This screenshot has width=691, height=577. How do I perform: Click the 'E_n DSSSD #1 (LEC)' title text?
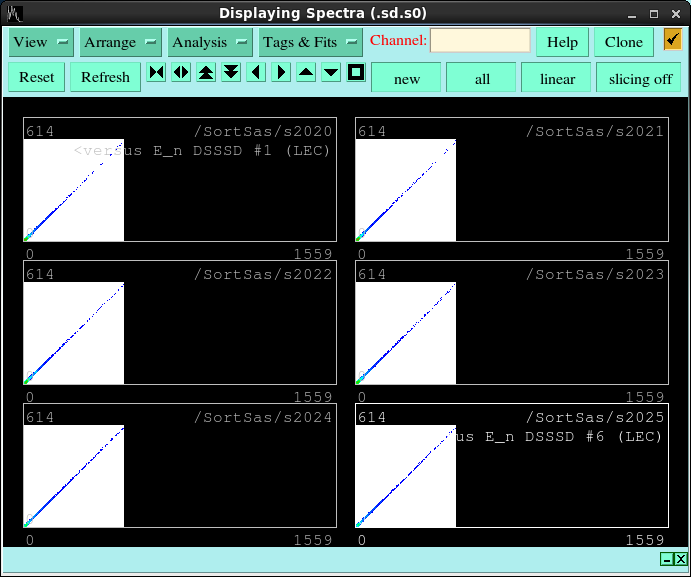point(241,151)
